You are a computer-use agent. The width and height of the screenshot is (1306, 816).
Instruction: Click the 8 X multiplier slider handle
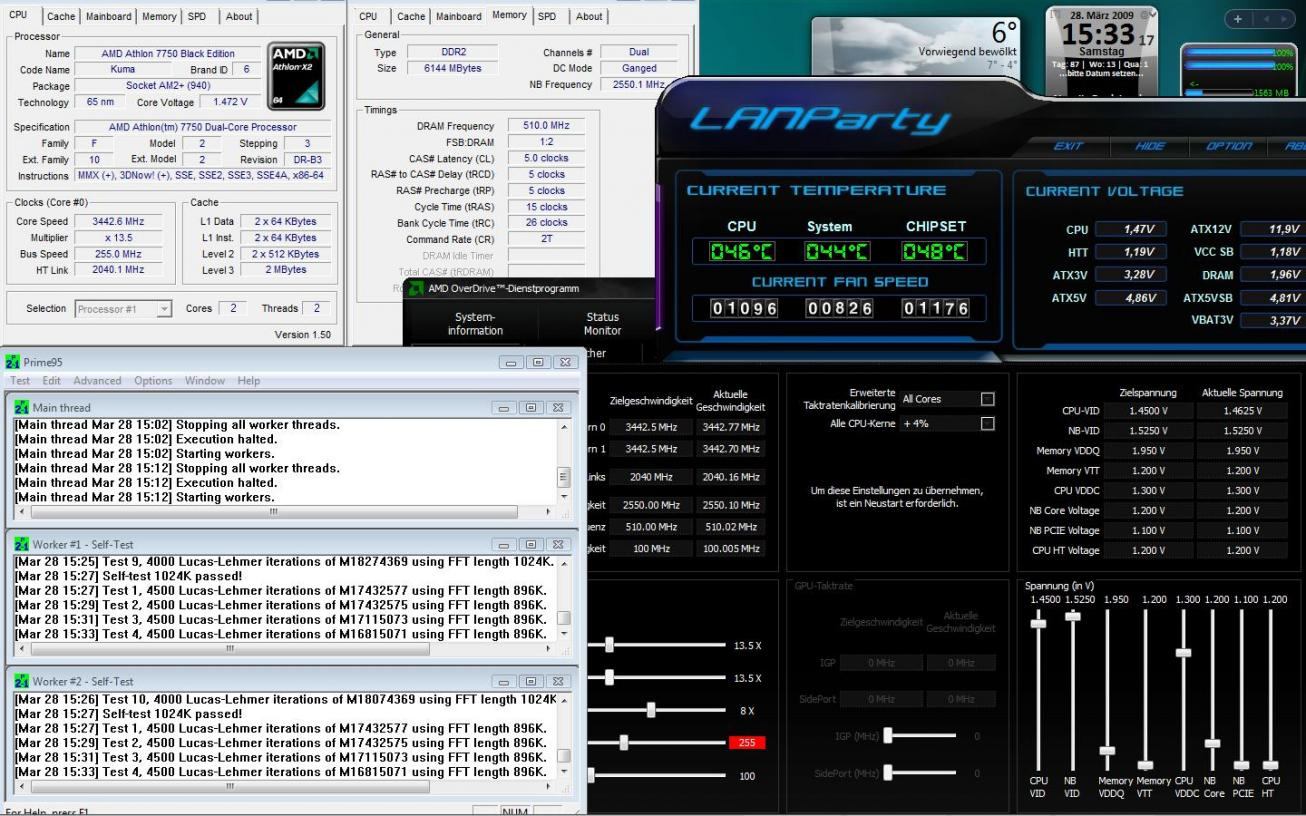pyautogui.click(x=651, y=709)
